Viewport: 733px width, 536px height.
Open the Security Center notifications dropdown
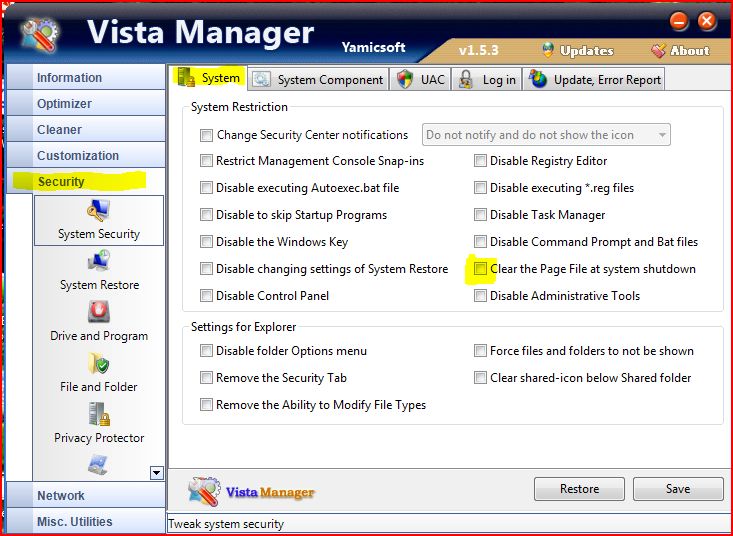click(661, 135)
